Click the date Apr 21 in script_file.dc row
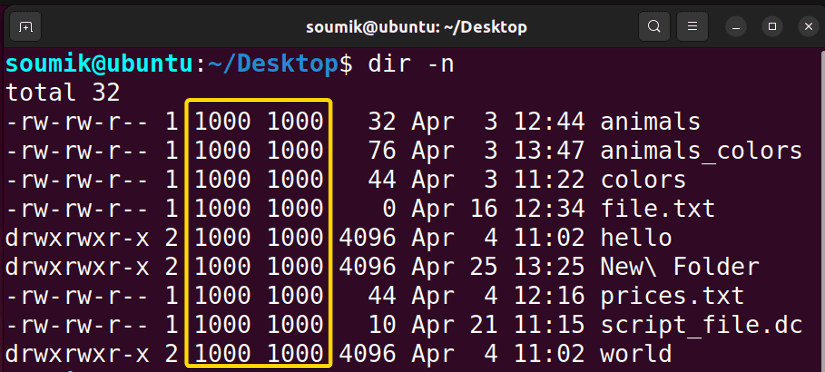The image size is (825, 372). click(x=455, y=326)
